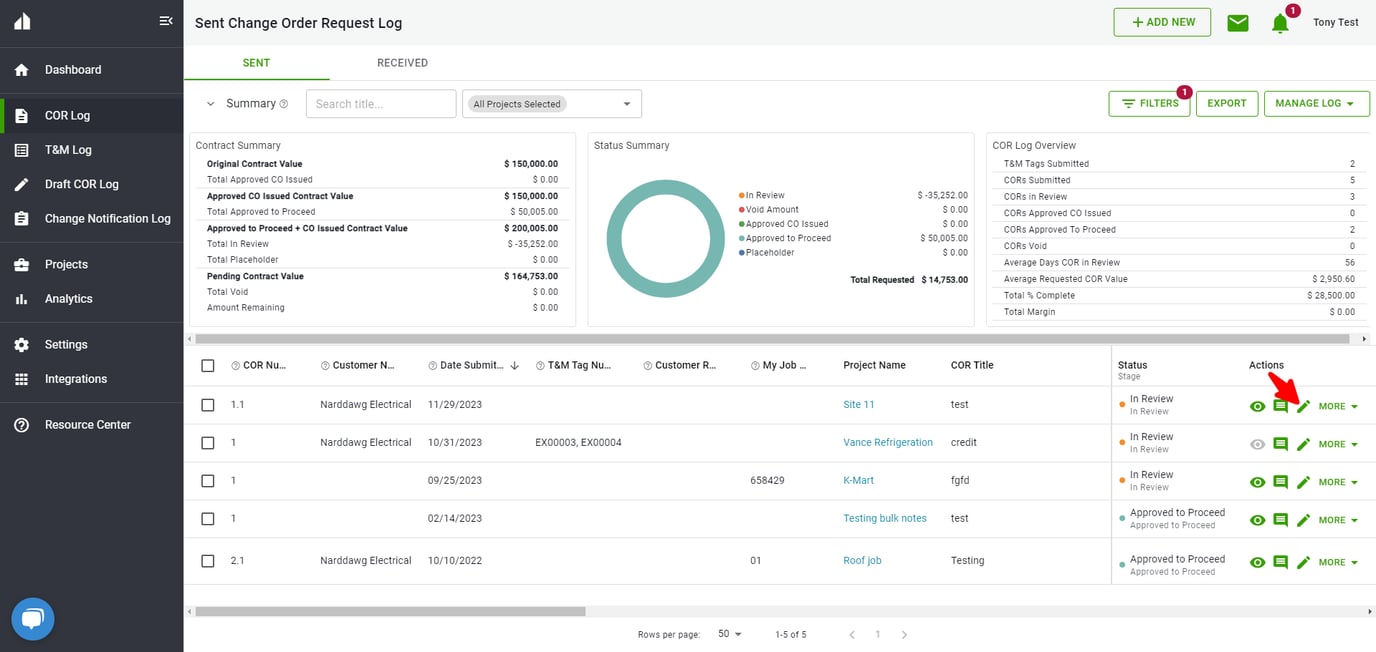Select all rows via header checkbox
This screenshot has height=652, width=1376.
tap(208, 365)
